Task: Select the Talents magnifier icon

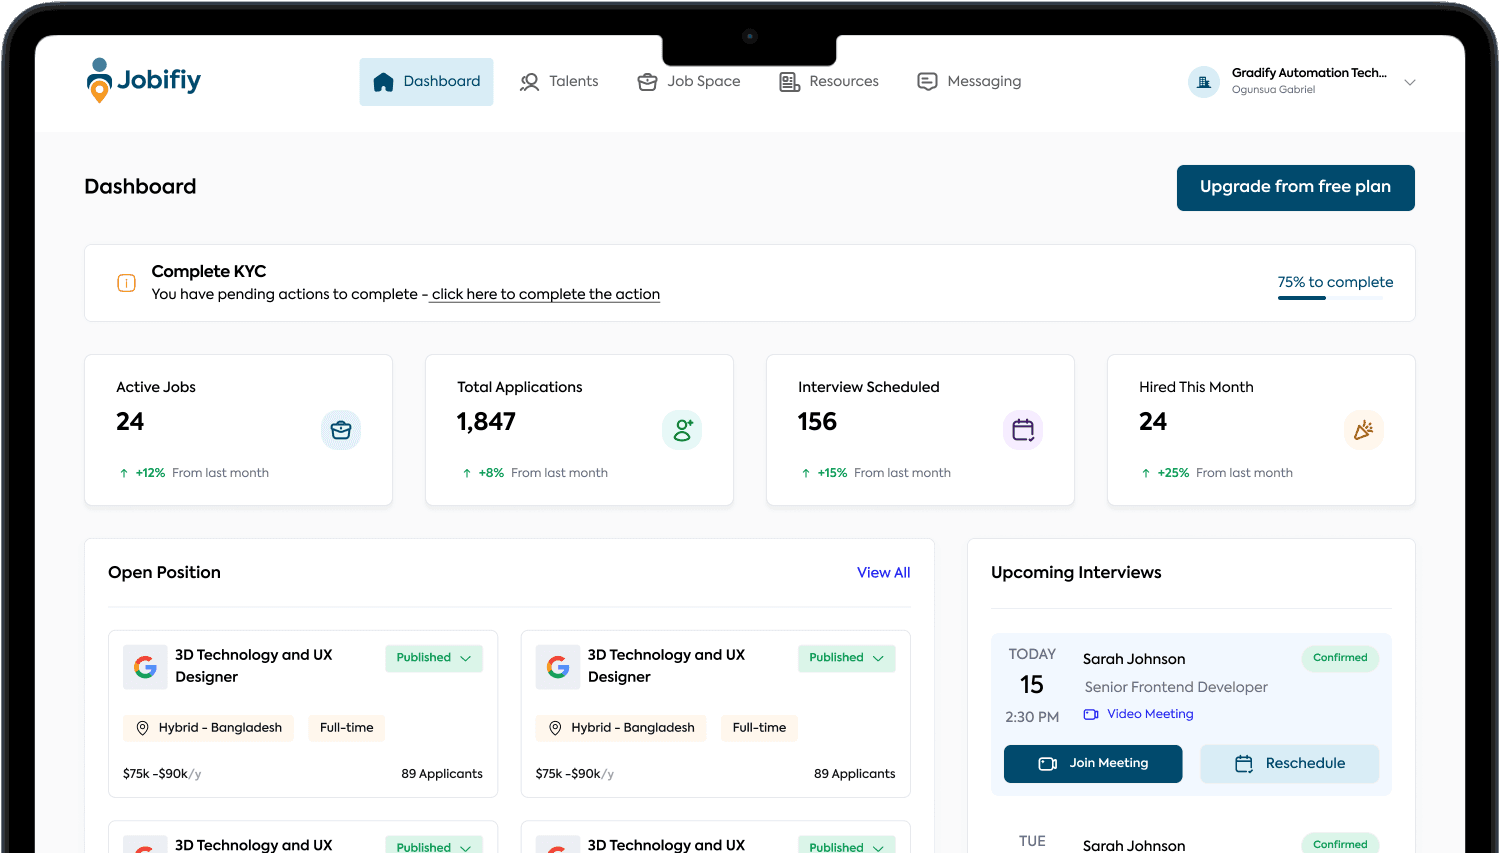Action: click(528, 81)
